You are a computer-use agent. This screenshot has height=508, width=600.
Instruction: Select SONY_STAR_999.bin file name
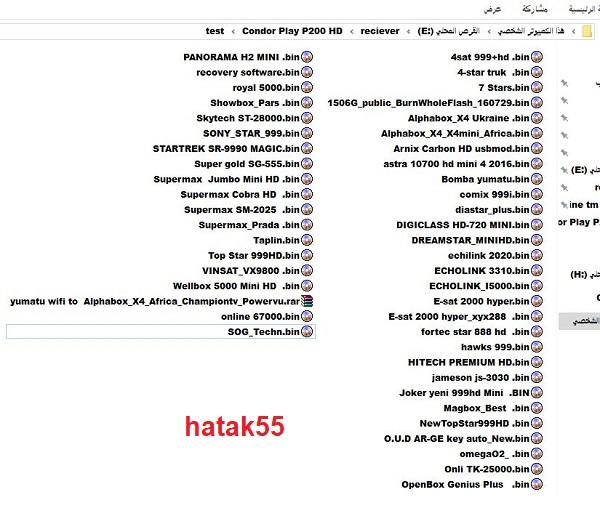(x=251, y=134)
